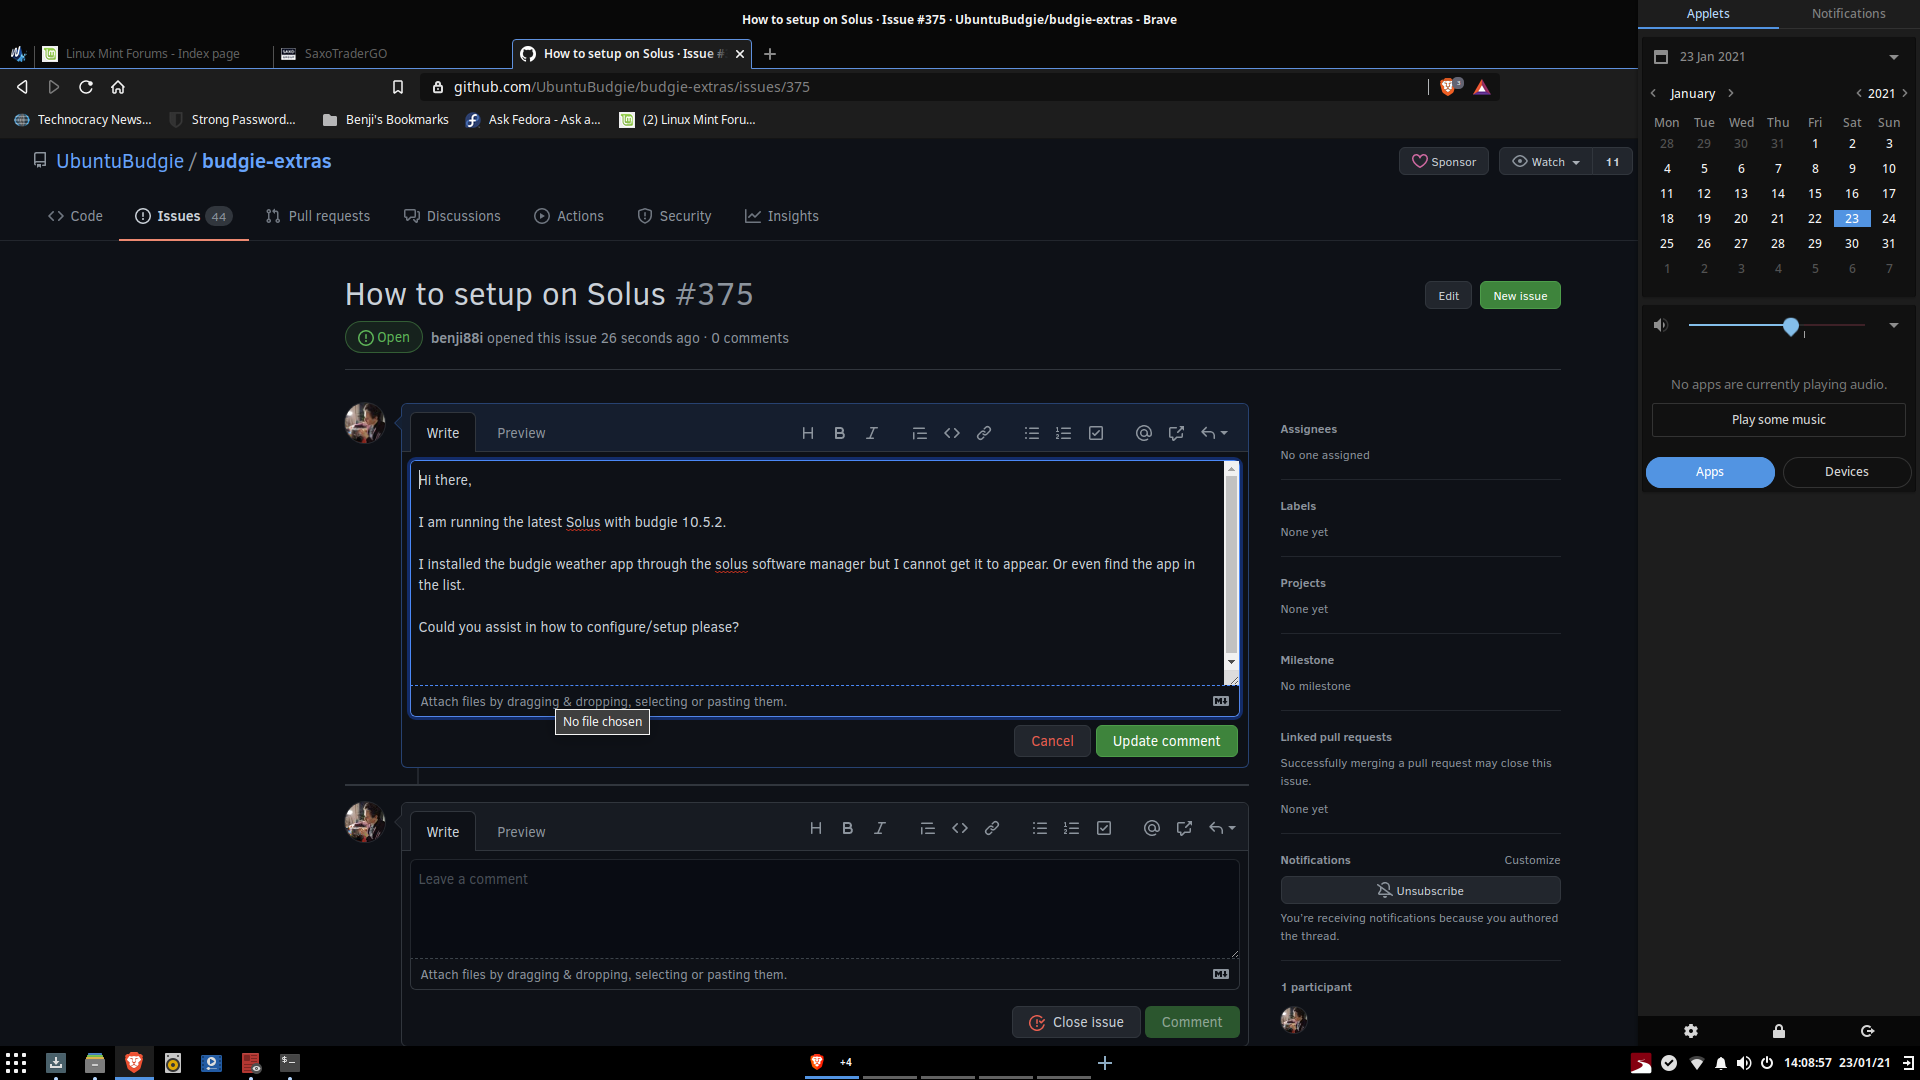Reload the page in Brave
1920x1080 pixels.
[86, 87]
